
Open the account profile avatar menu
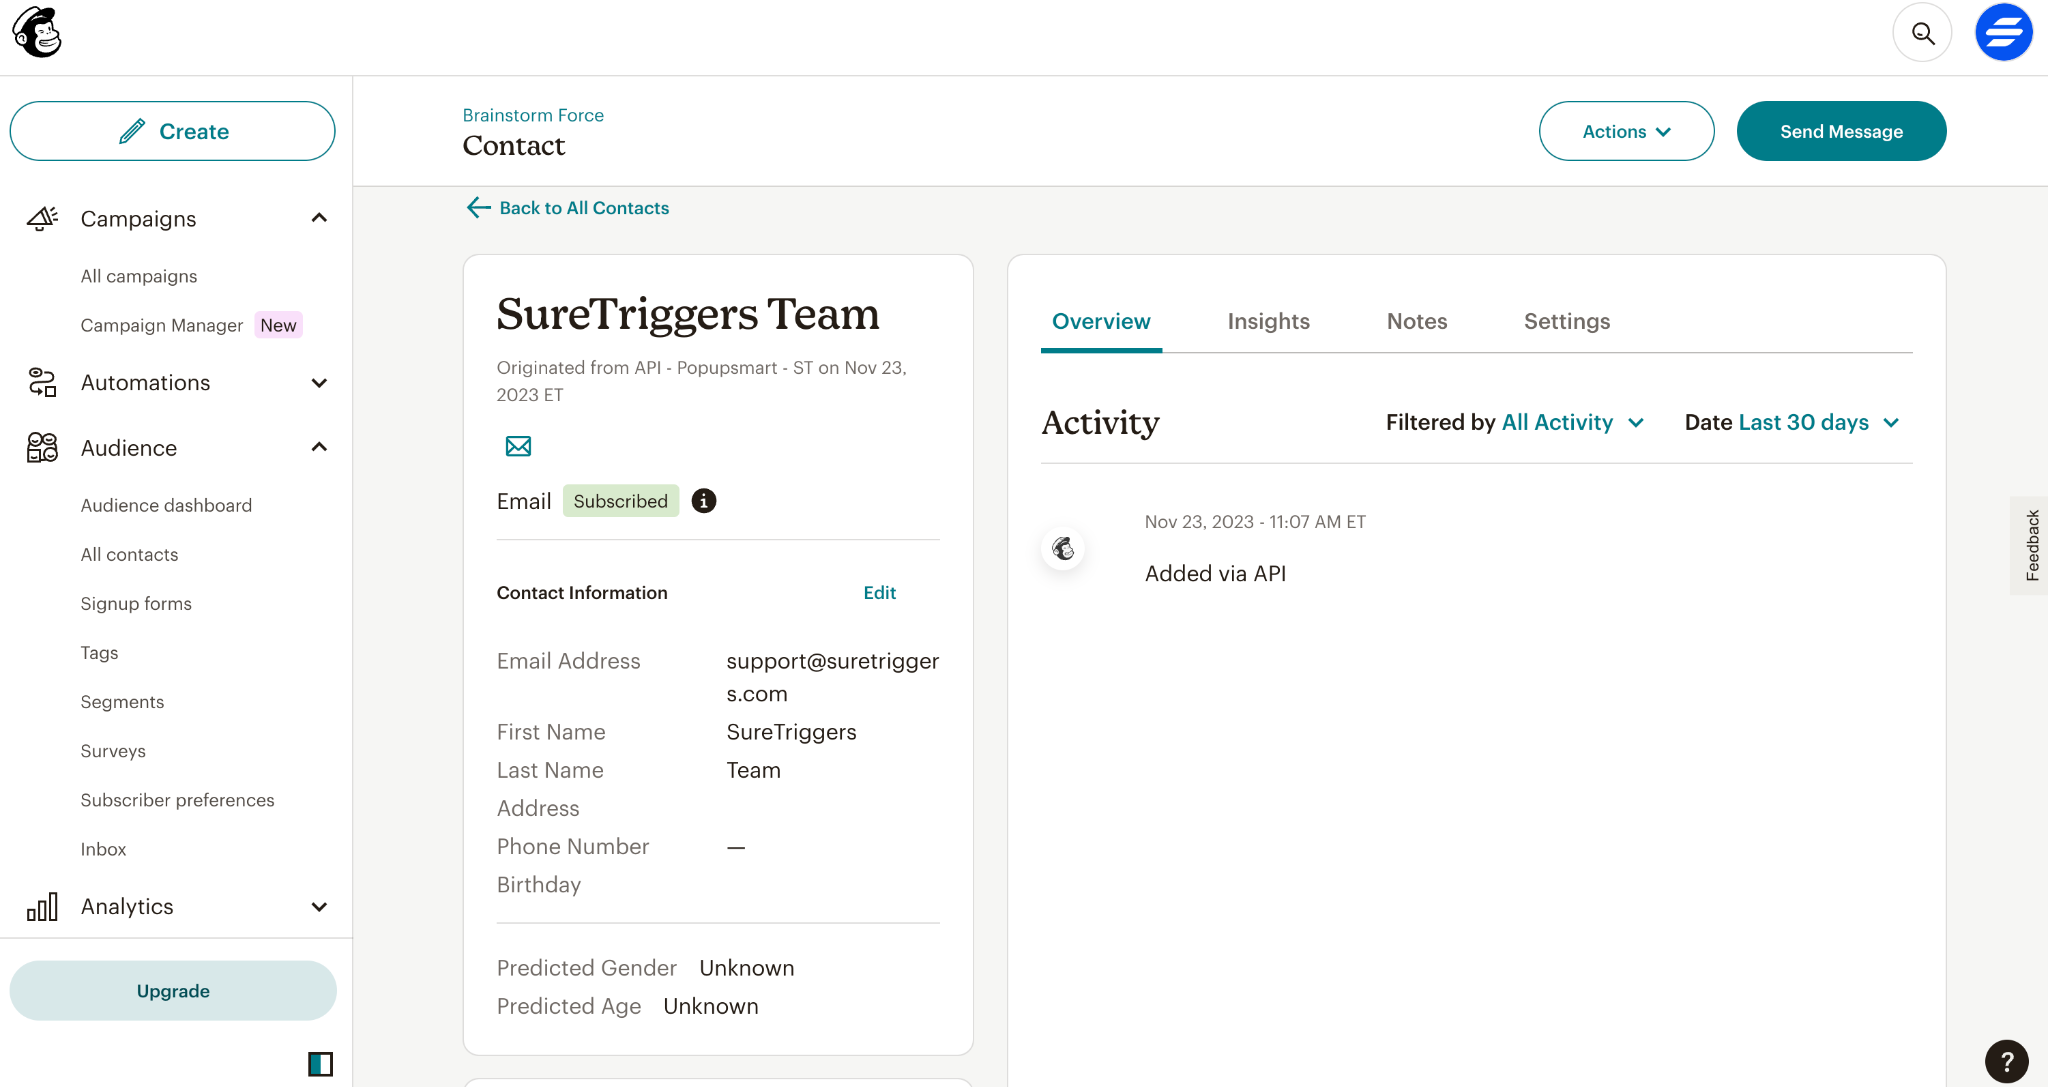pos(2003,33)
